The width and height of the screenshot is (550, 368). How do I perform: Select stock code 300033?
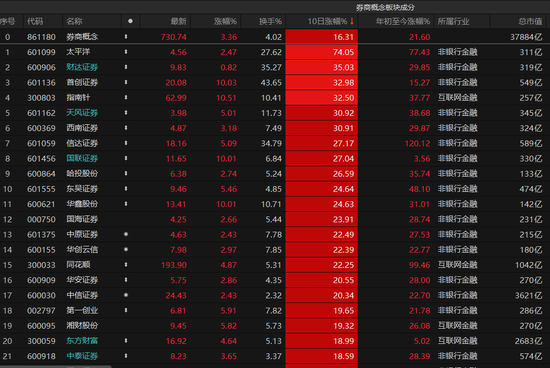pos(41,265)
